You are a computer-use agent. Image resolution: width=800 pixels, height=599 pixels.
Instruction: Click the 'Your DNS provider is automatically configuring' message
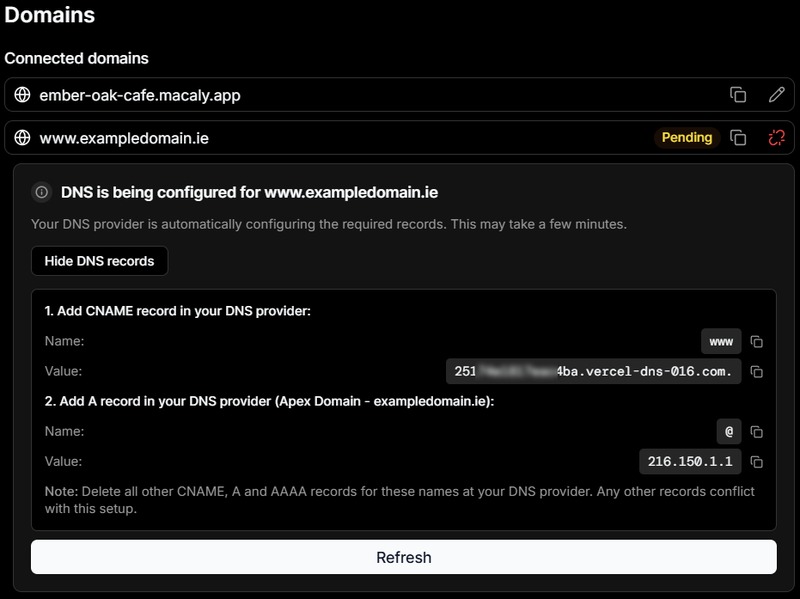pyautogui.click(x=329, y=224)
